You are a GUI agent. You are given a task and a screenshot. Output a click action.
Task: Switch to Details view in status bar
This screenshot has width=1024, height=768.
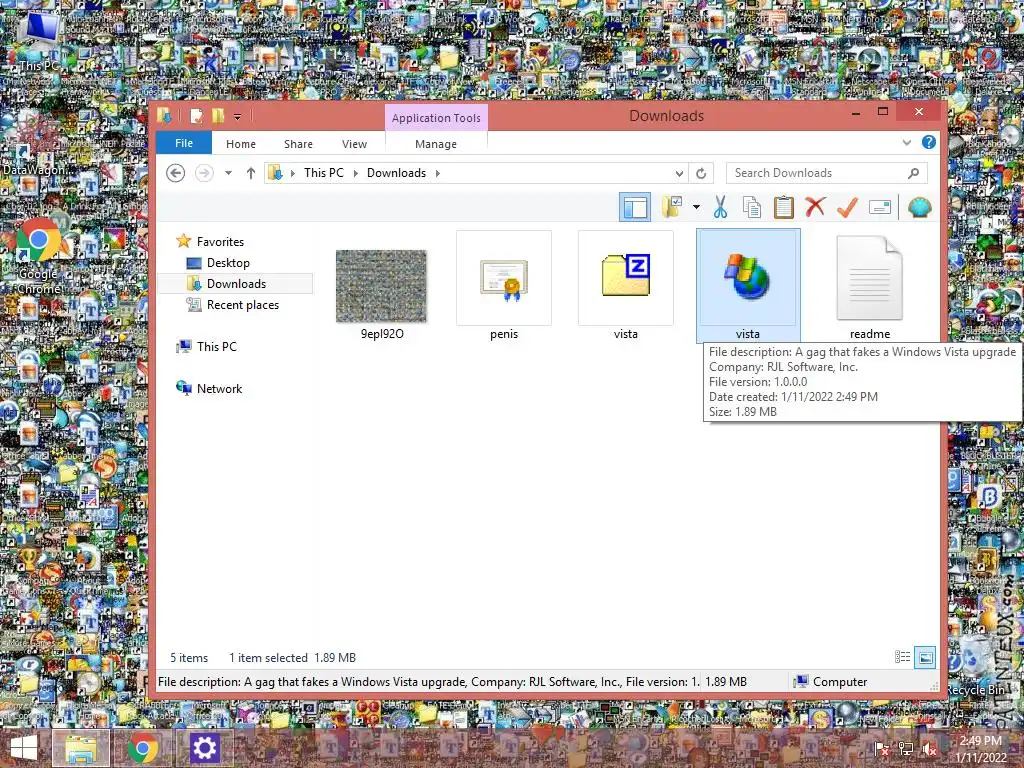pyautogui.click(x=902, y=657)
